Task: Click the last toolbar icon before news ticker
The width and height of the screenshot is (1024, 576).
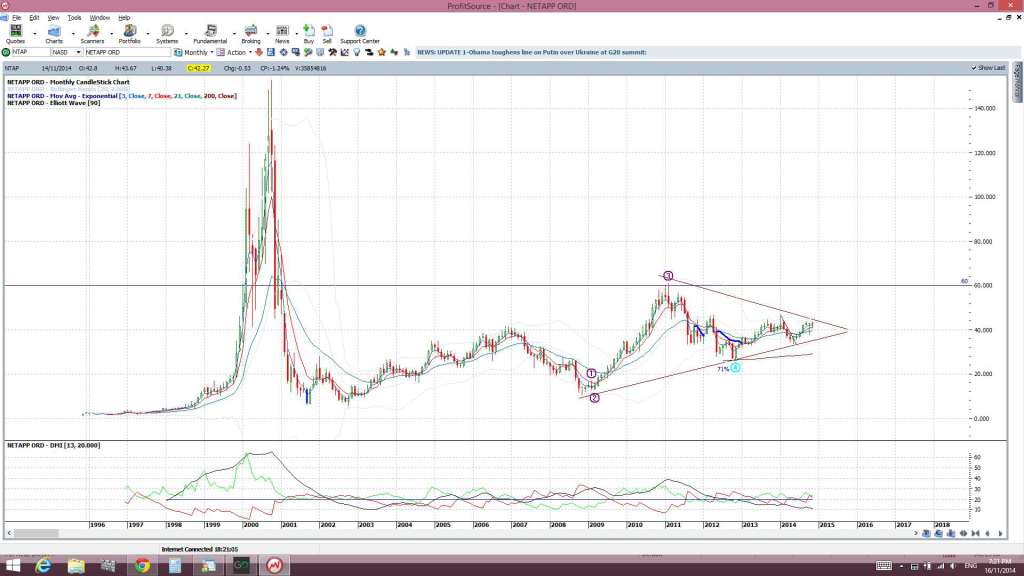Action: [407, 52]
